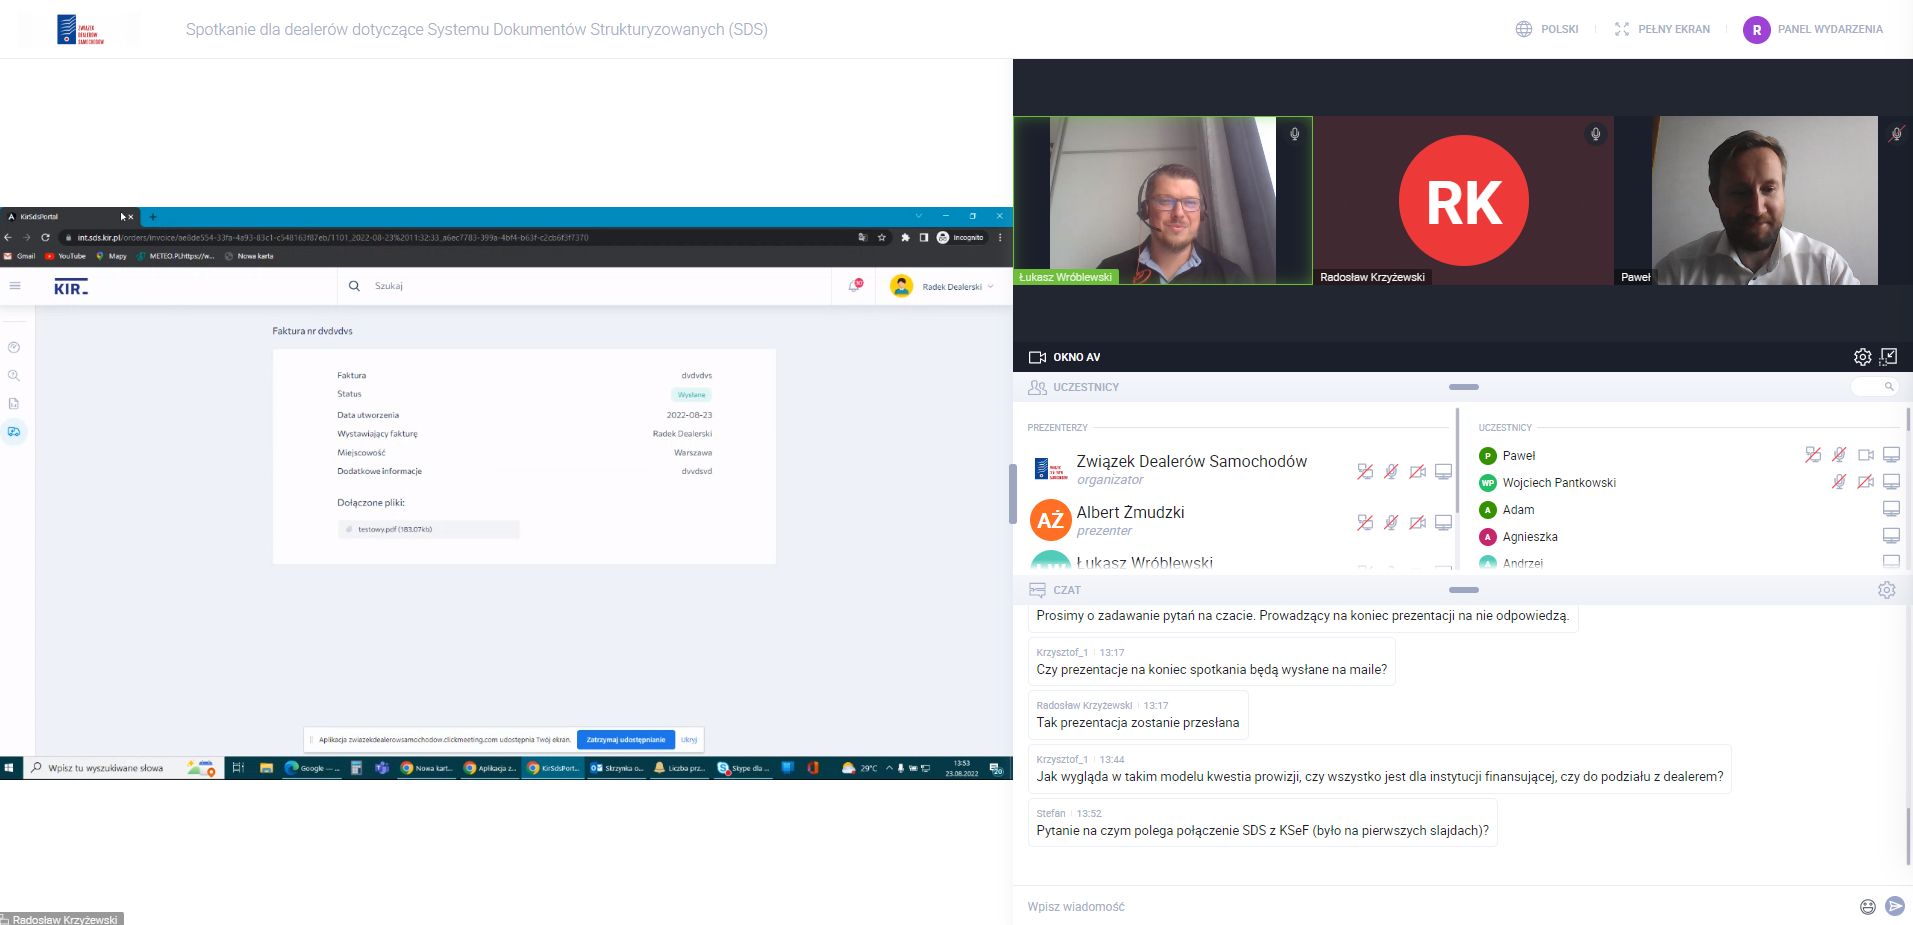Open AV window settings gear
Image resolution: width=1913 pixels, height=925 pixels.
(x=1862, y=357)
